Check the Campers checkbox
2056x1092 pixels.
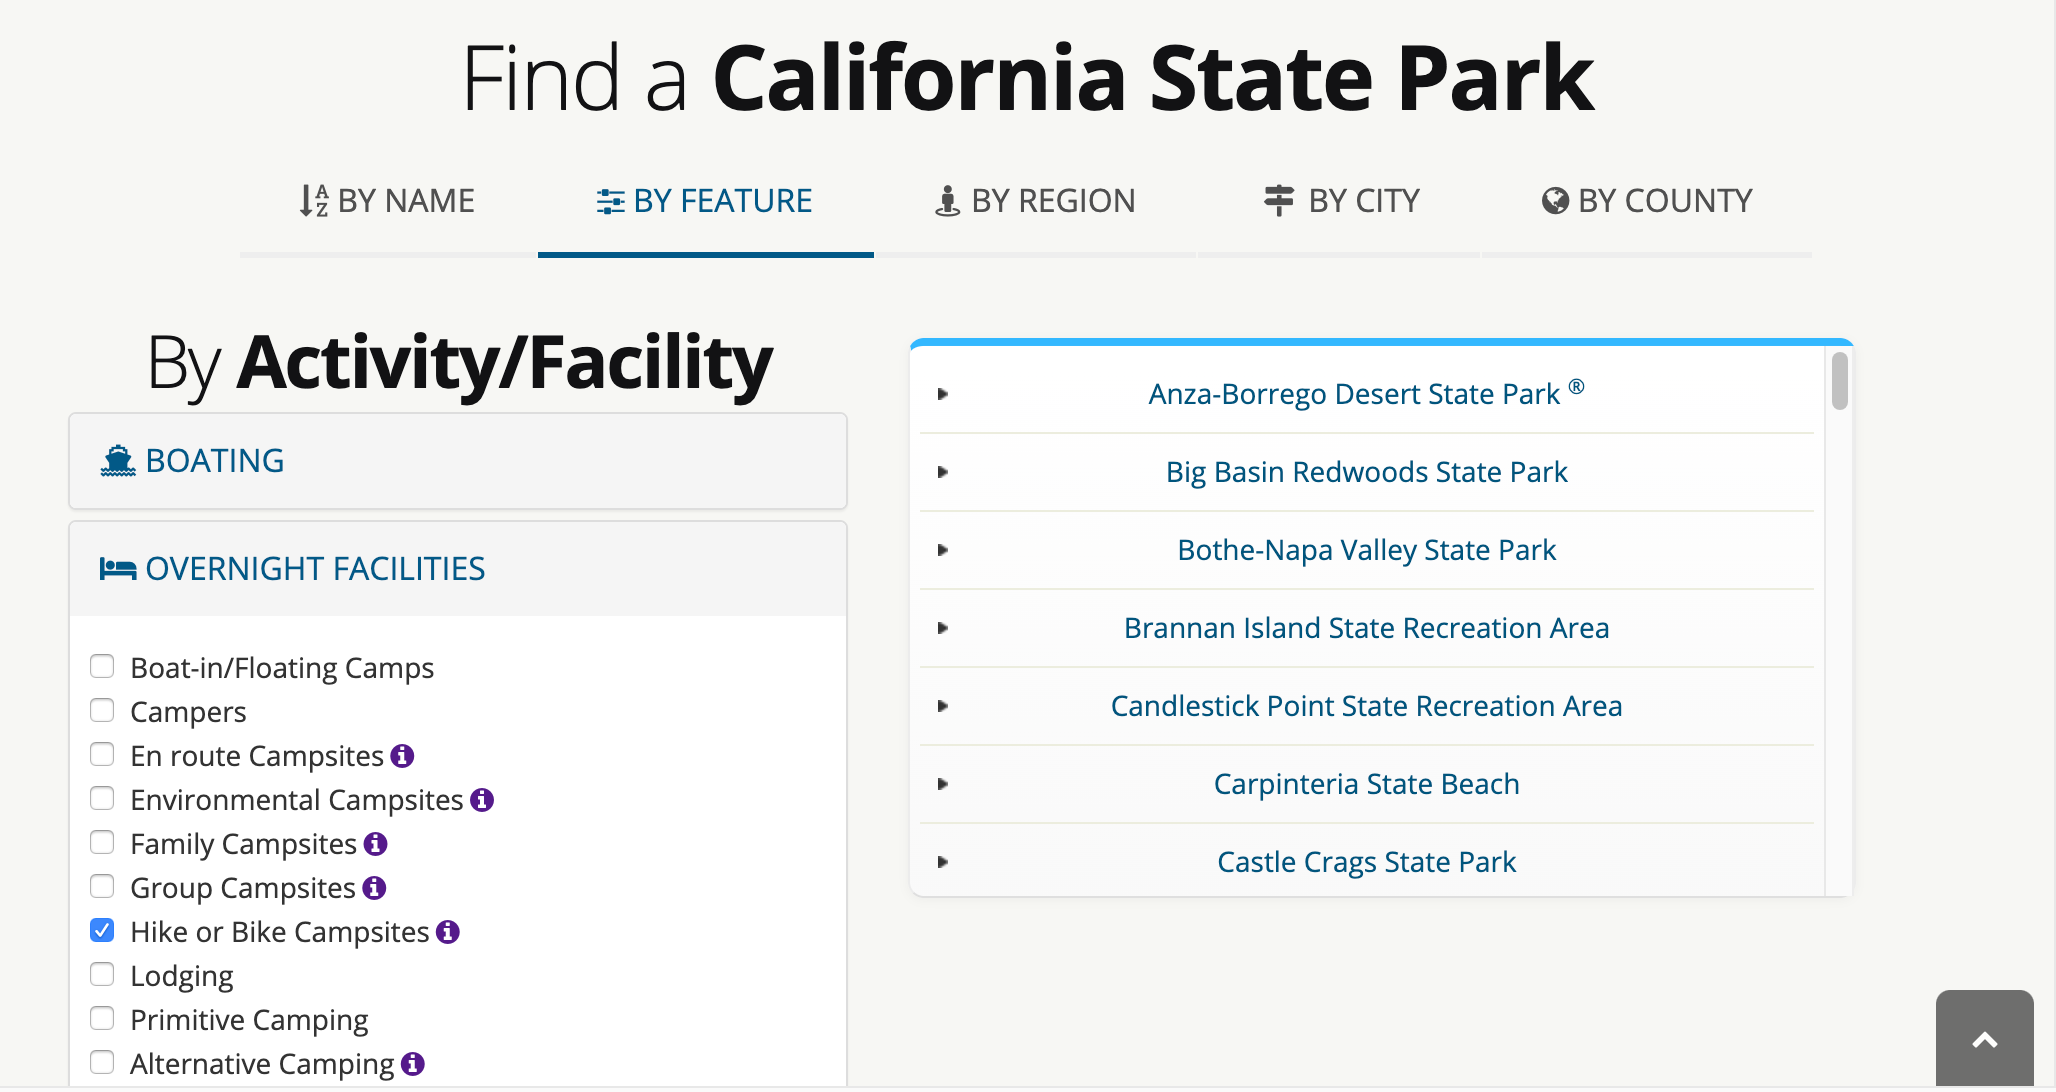click(x=102, y=711)
